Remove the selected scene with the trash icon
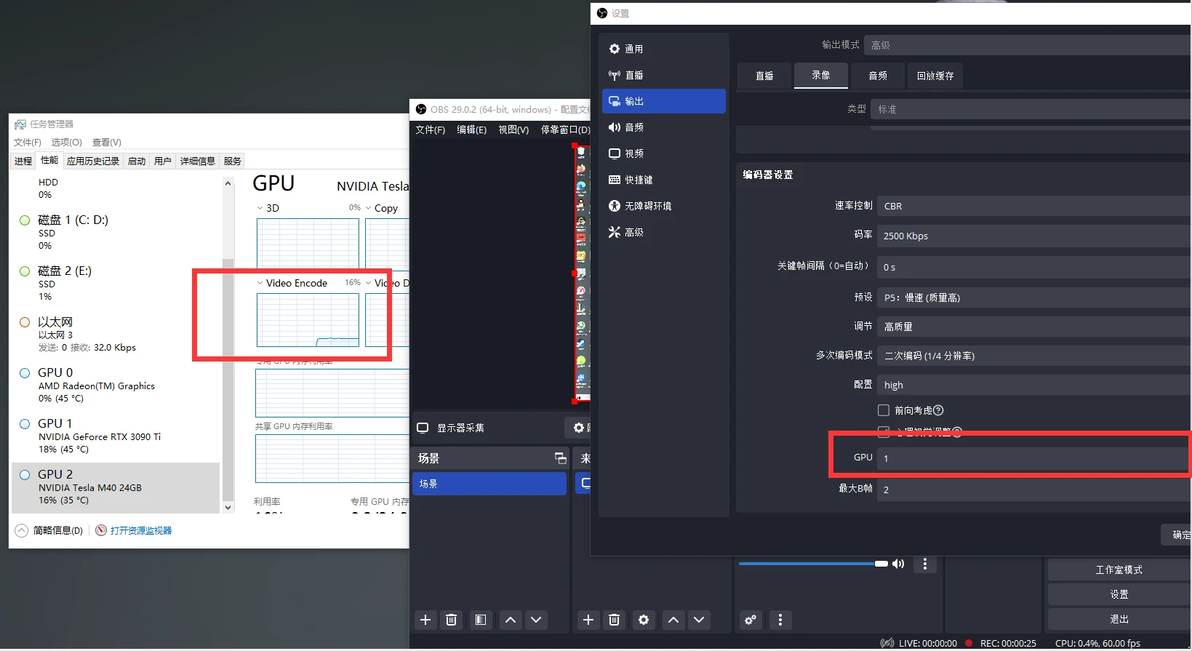1192x651 pixels. [x=452, y=620]
